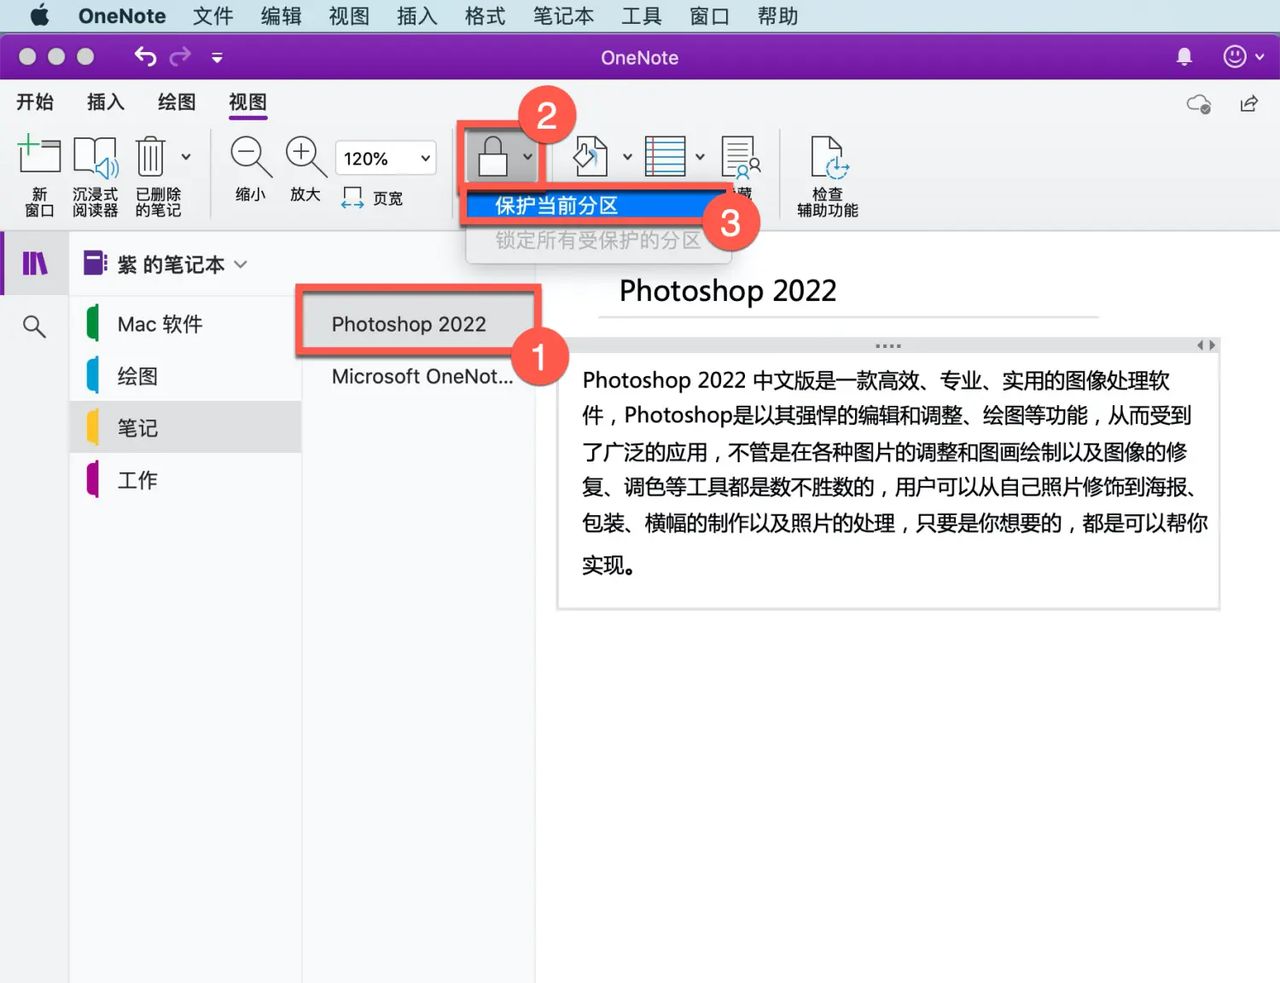Click the ruled lines (标尺线) icon
Viewport: 1280px width, 983px height.
click(667, 156)
